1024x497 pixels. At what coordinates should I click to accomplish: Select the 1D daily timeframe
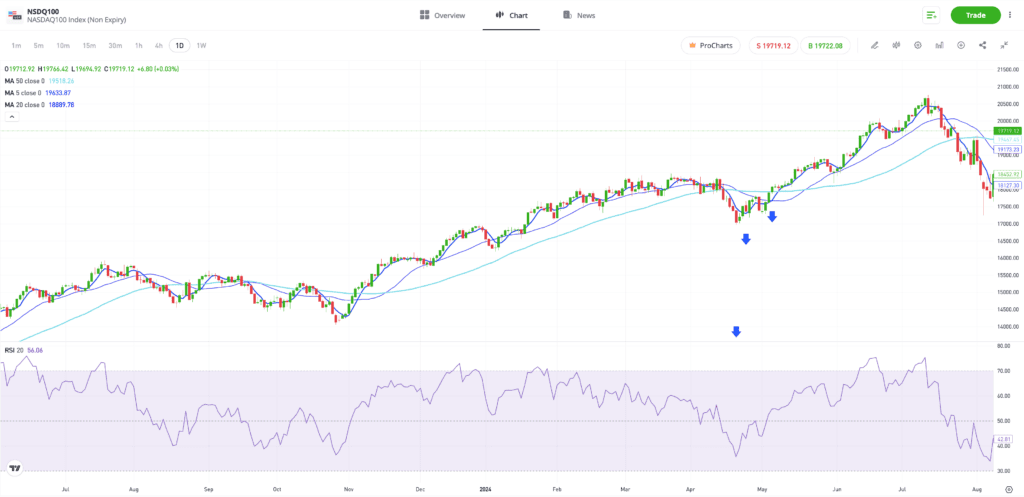tap(180, 45)
